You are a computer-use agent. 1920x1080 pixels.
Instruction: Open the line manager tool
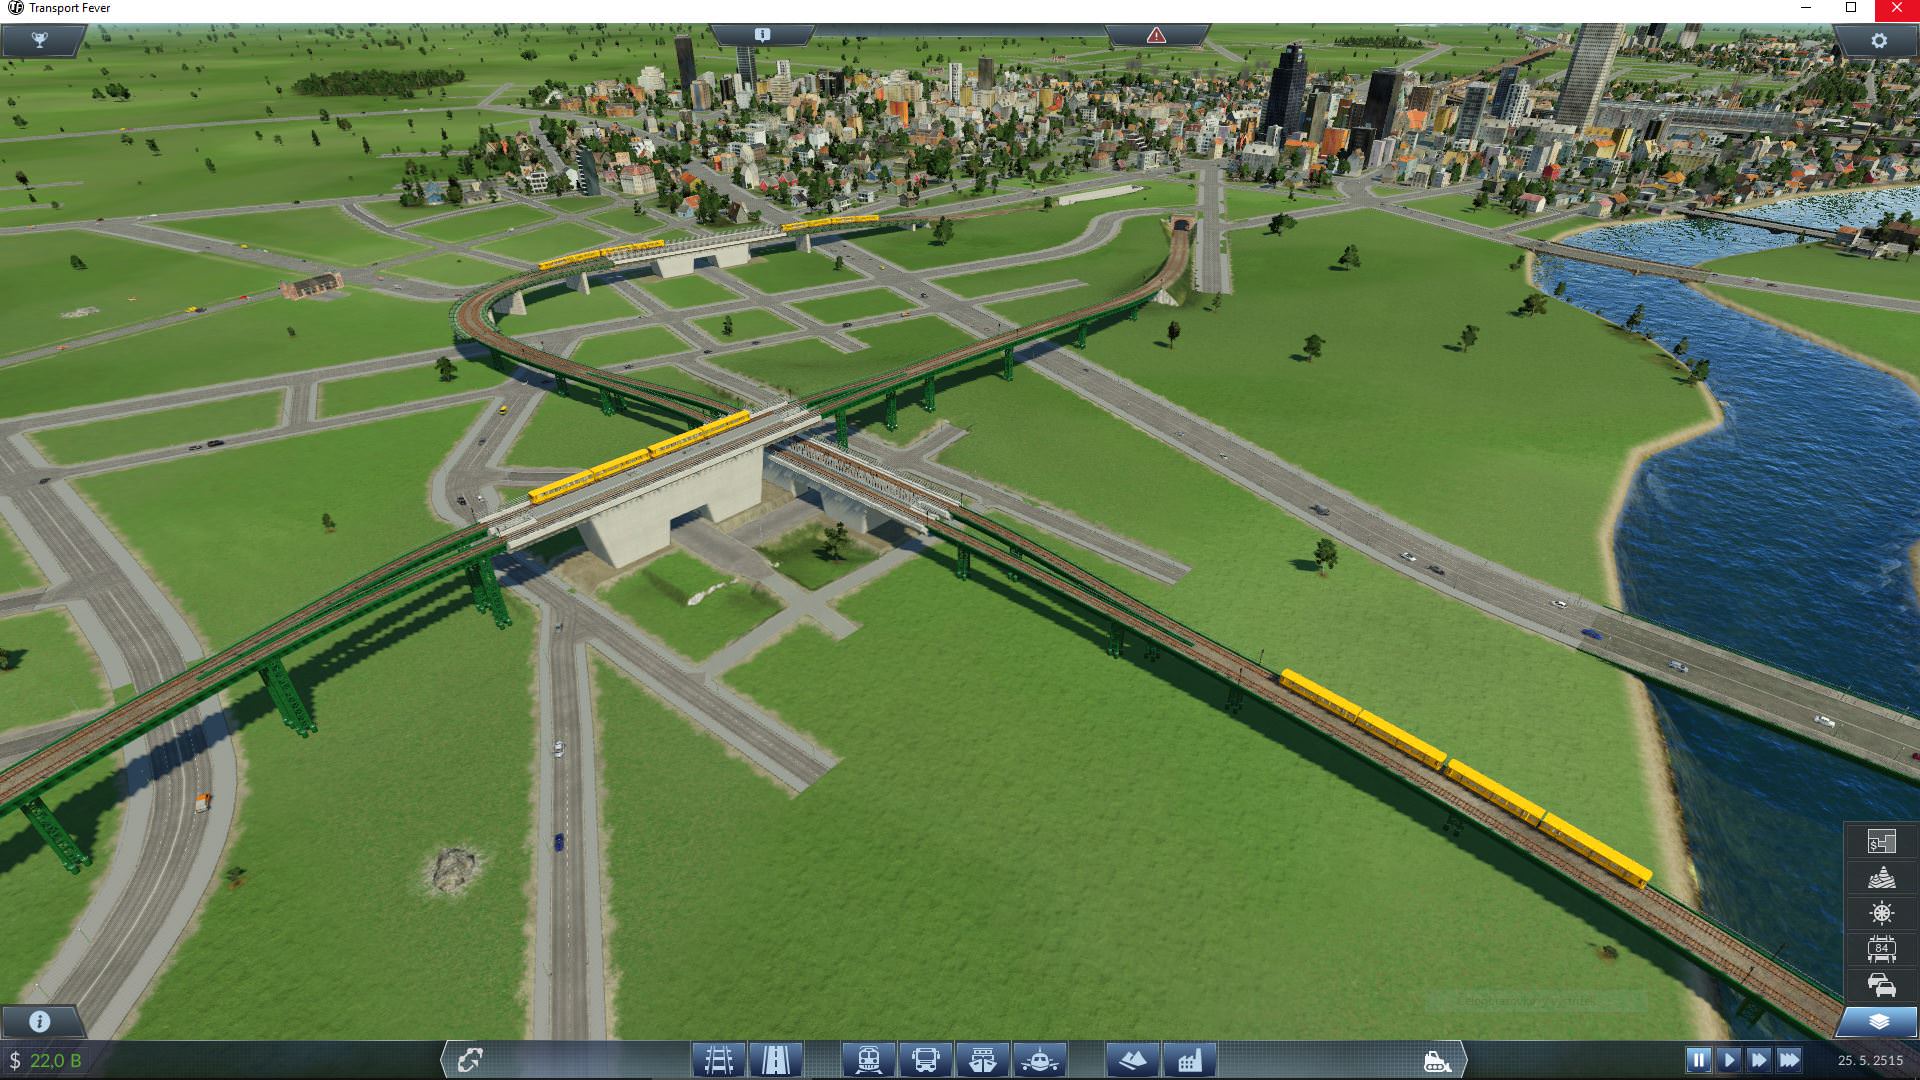470,1059
